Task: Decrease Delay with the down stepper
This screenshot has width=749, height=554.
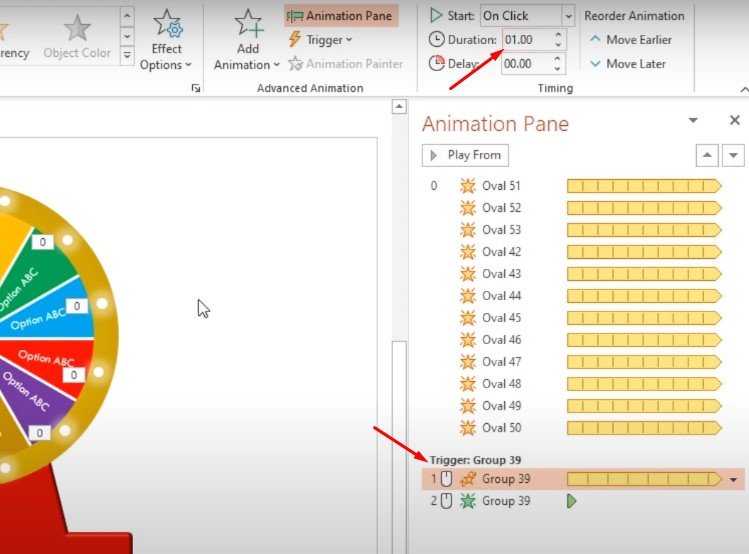Action: [557, 69]
